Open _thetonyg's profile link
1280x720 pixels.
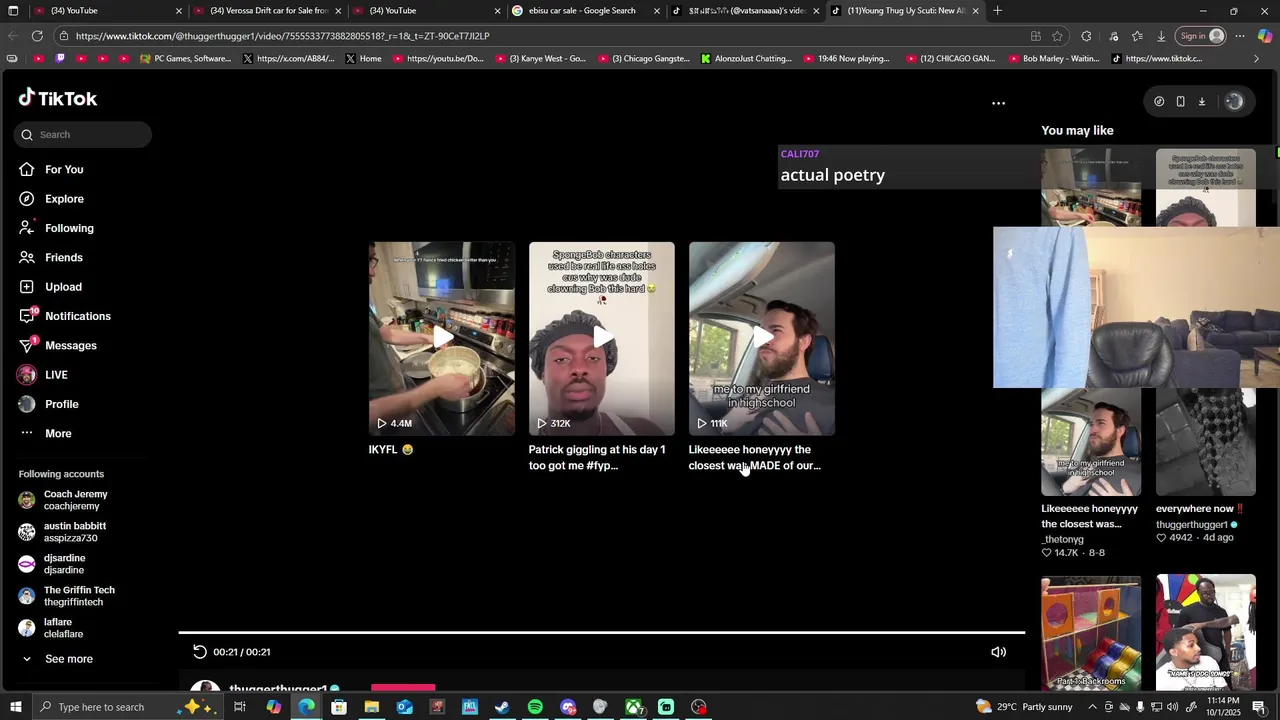click(x=1063, y=539)
